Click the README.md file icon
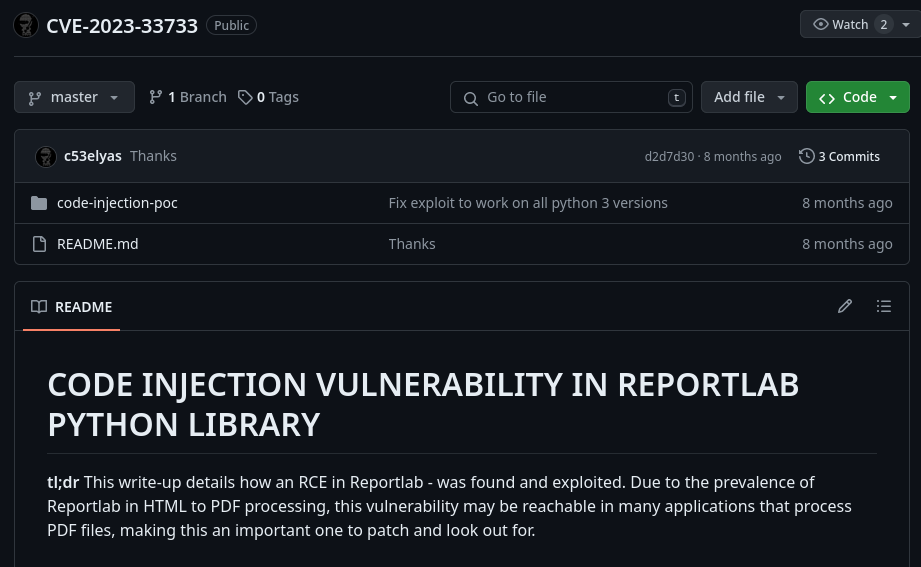 (39, 244)
